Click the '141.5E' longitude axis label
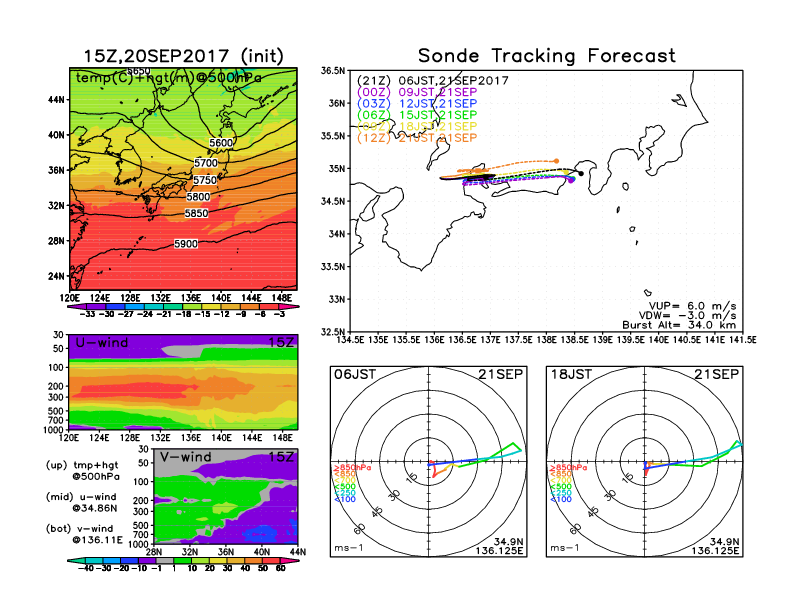792x612 pixels. pyautogui.click(x=743, y=340)
